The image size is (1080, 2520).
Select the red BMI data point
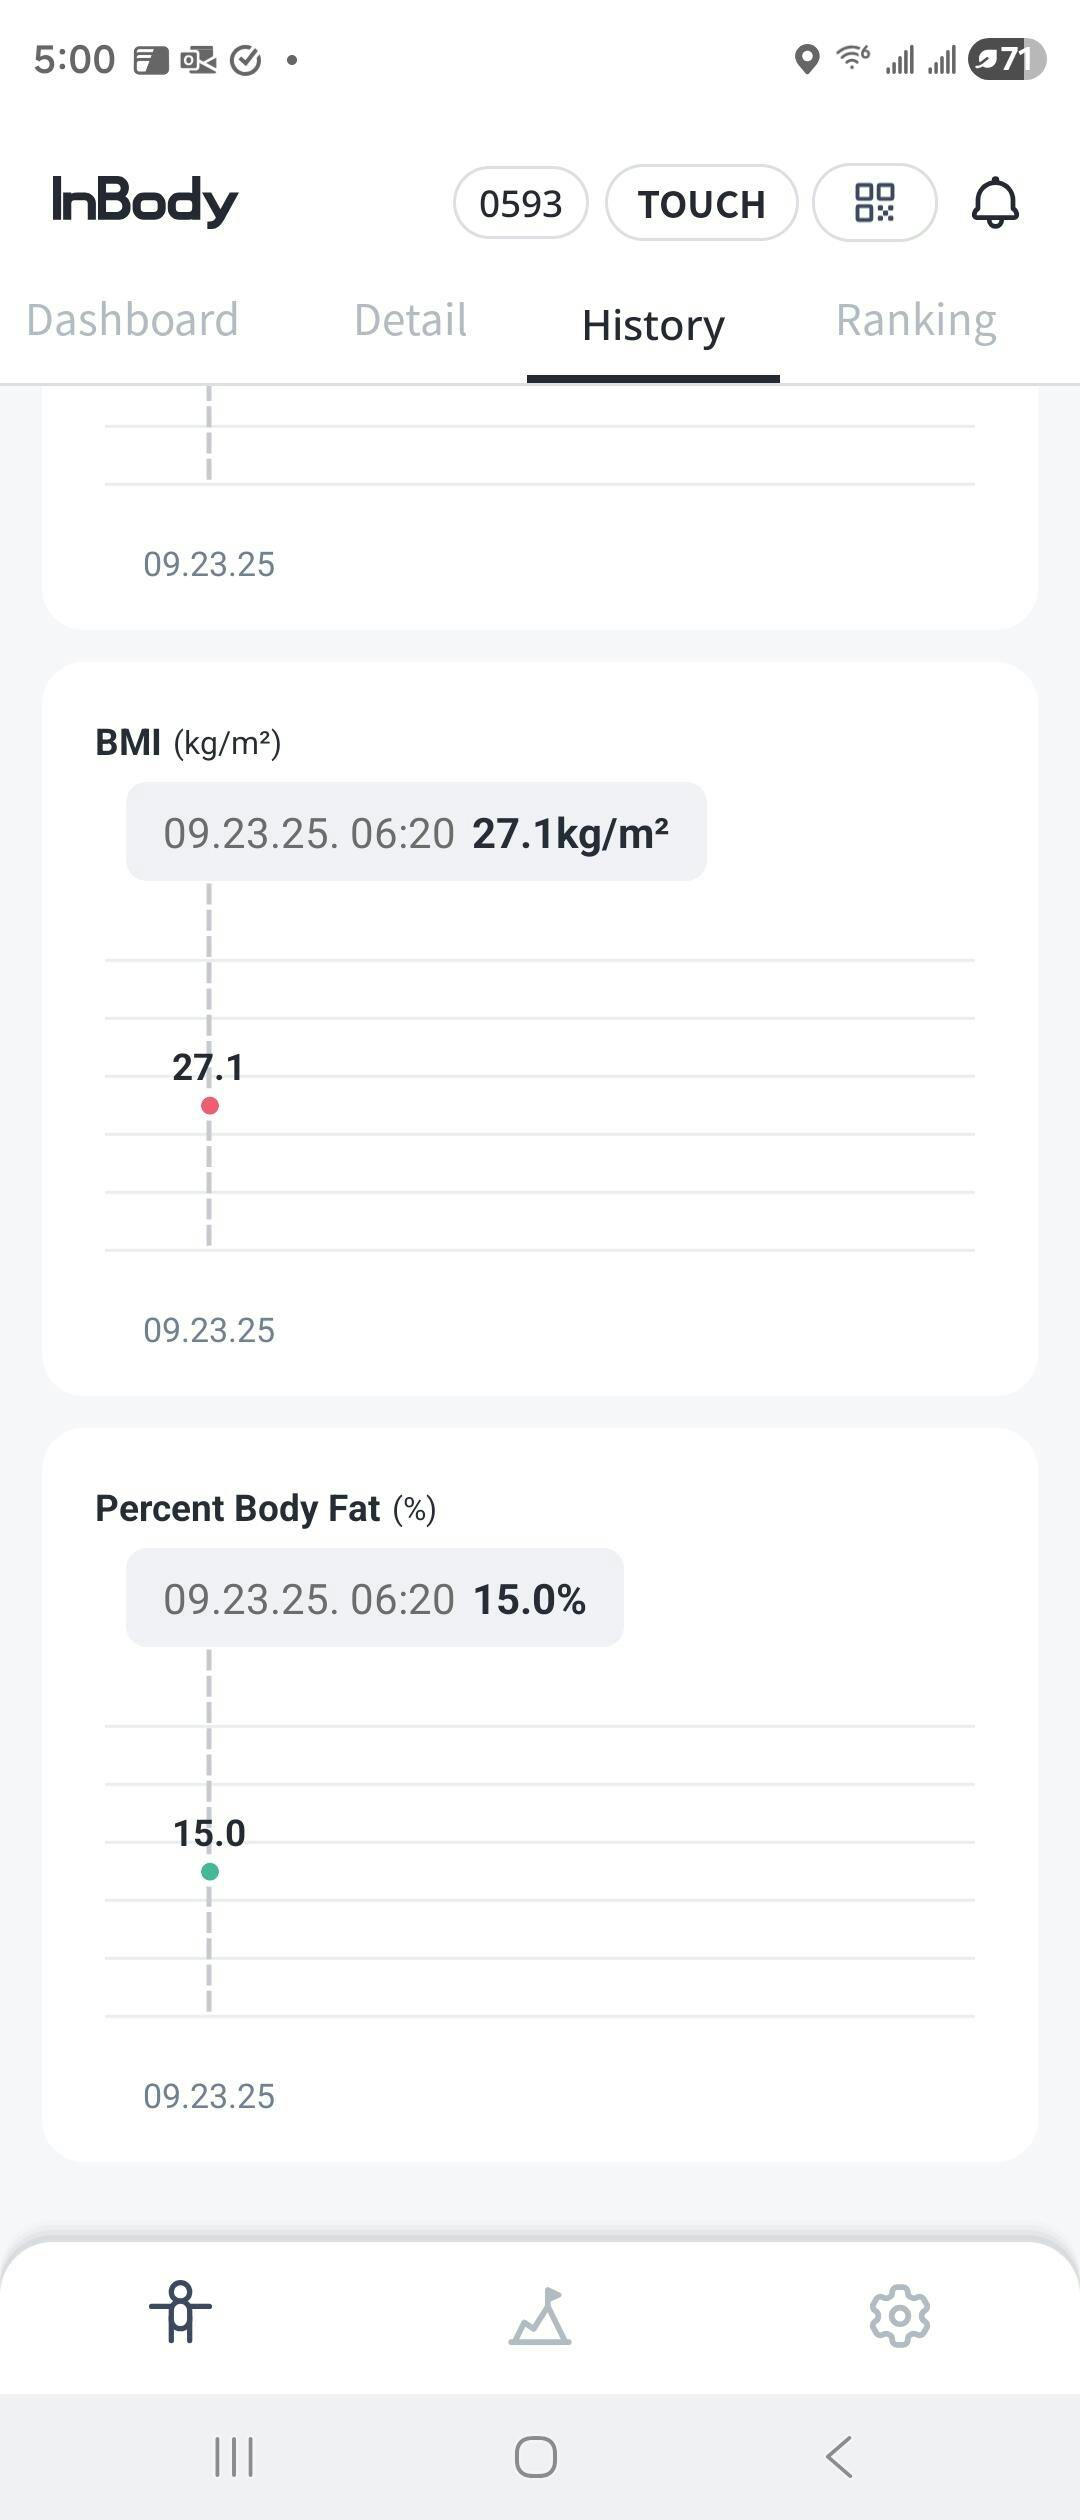point(210,1105)
